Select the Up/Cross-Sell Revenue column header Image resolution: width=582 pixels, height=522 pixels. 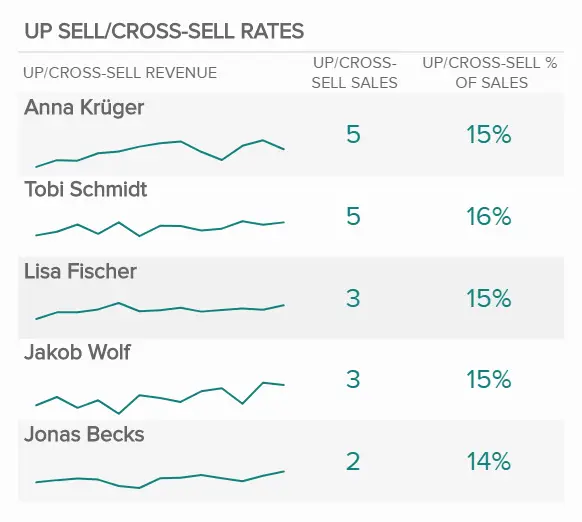120,73
